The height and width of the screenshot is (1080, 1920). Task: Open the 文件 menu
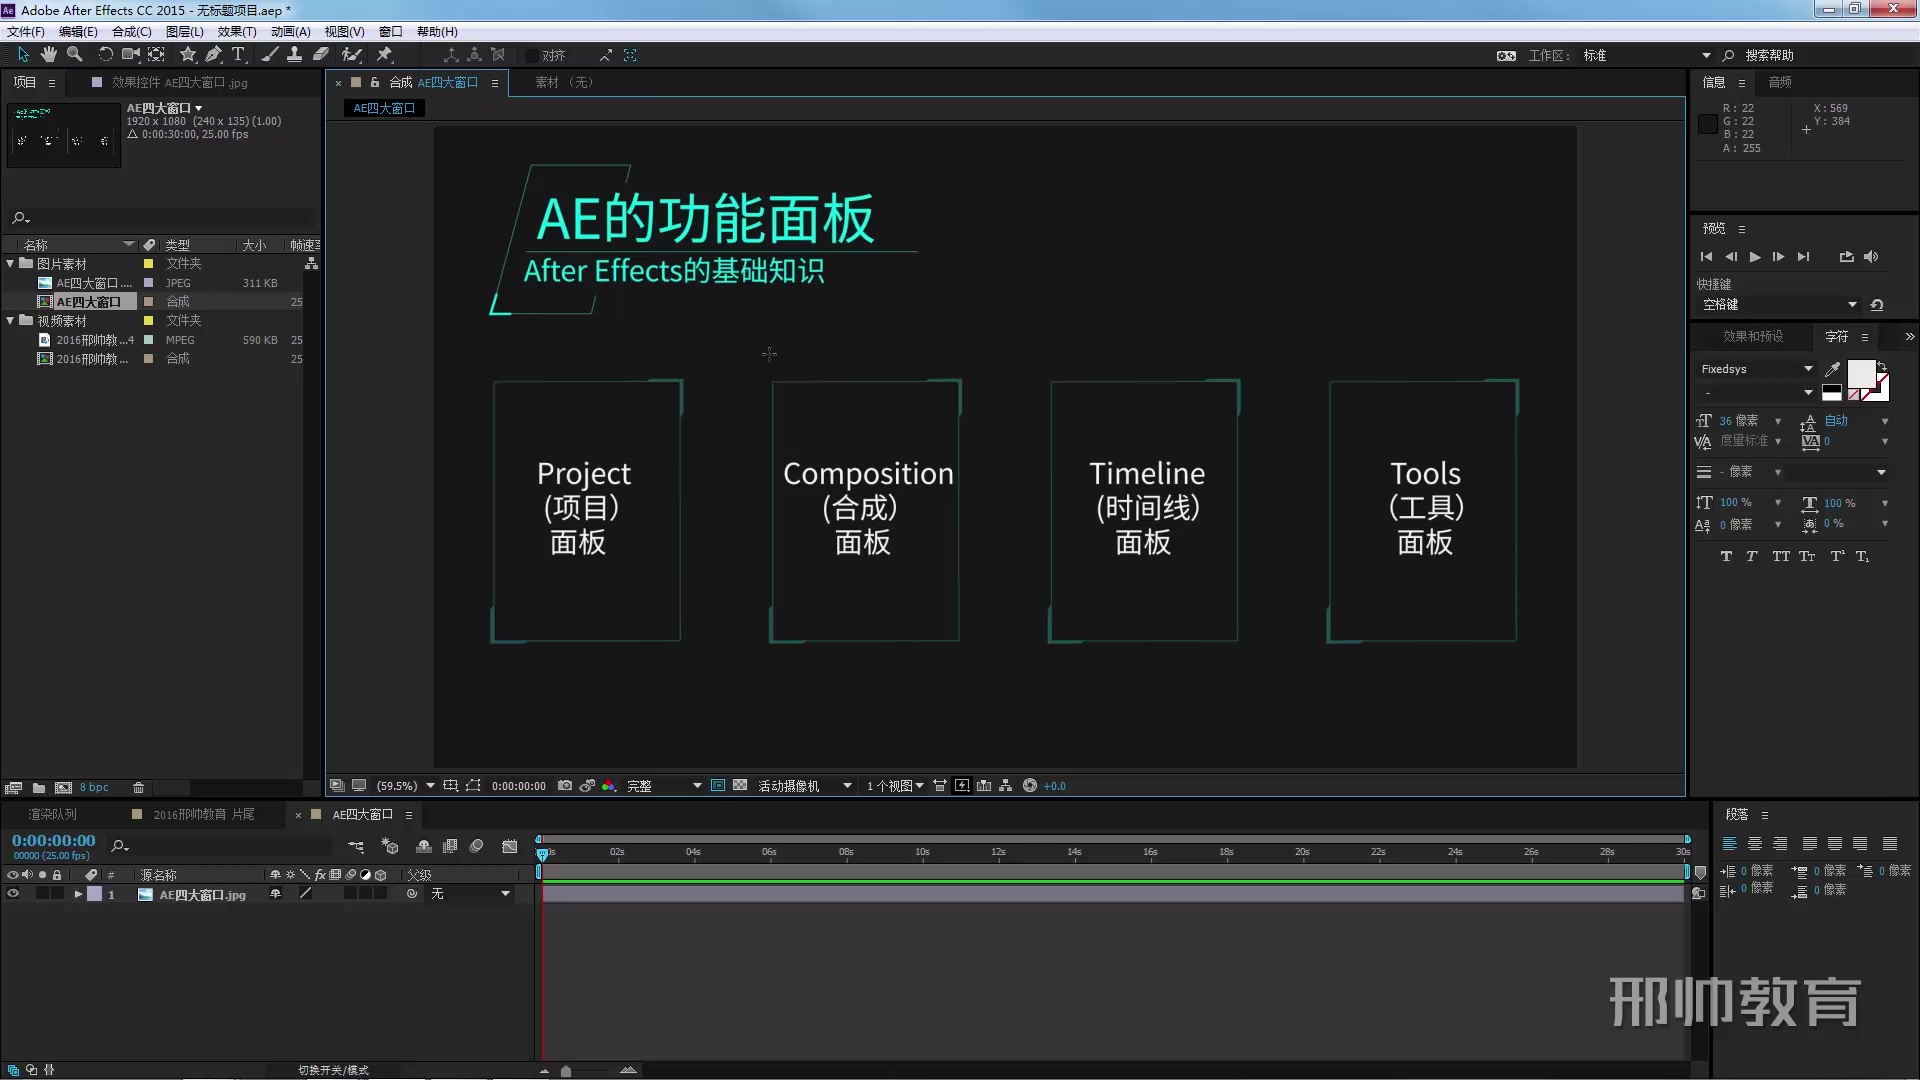(25, 31)
